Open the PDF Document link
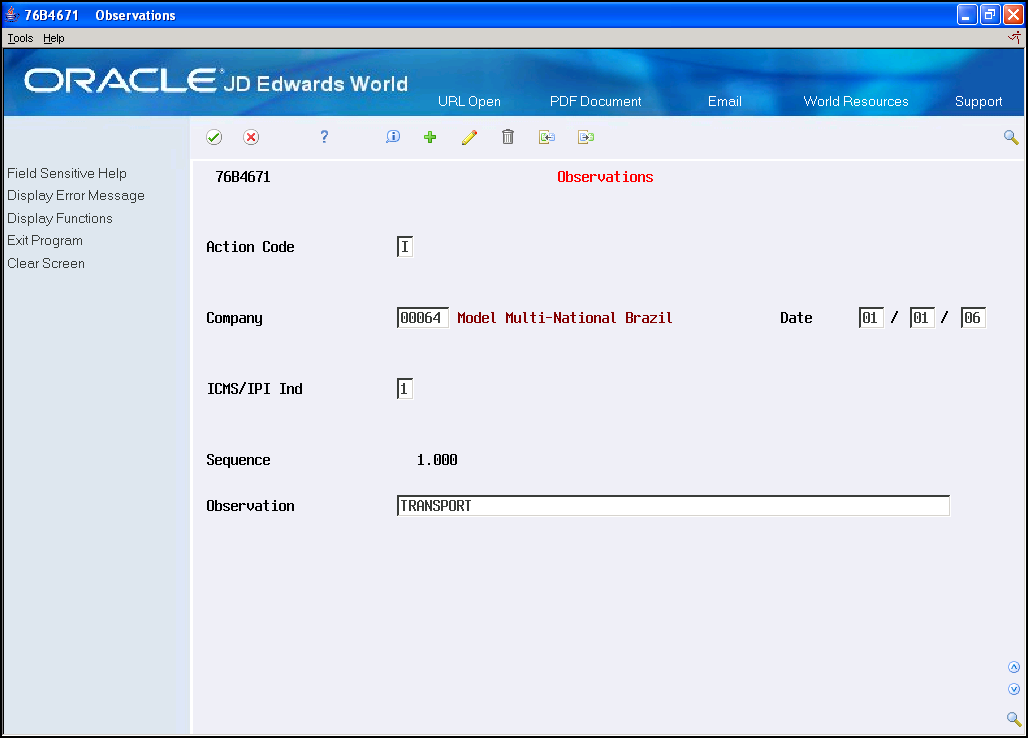1028x738 pixels. [595, 101]
